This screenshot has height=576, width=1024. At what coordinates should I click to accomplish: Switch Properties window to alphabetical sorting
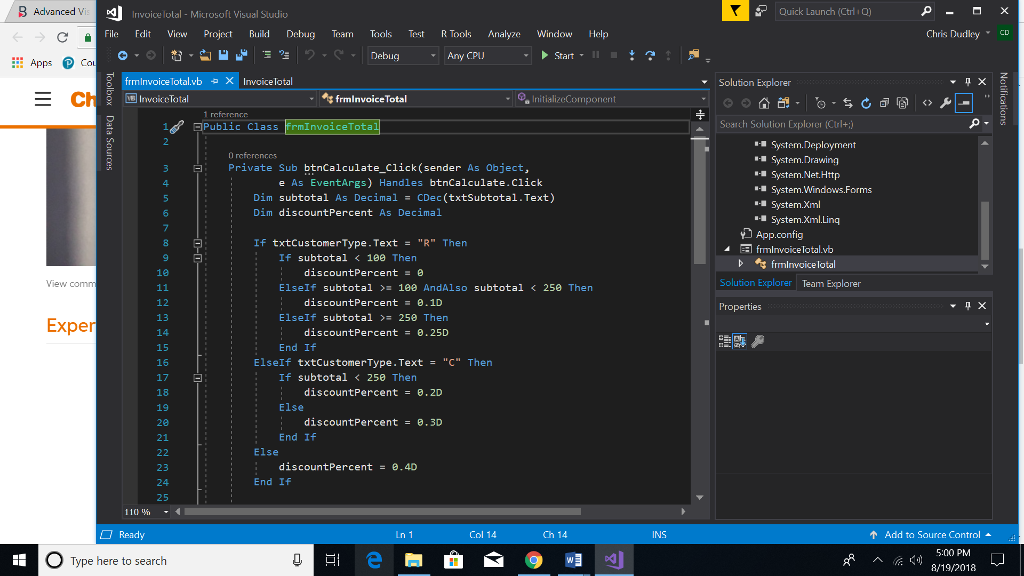739,341
